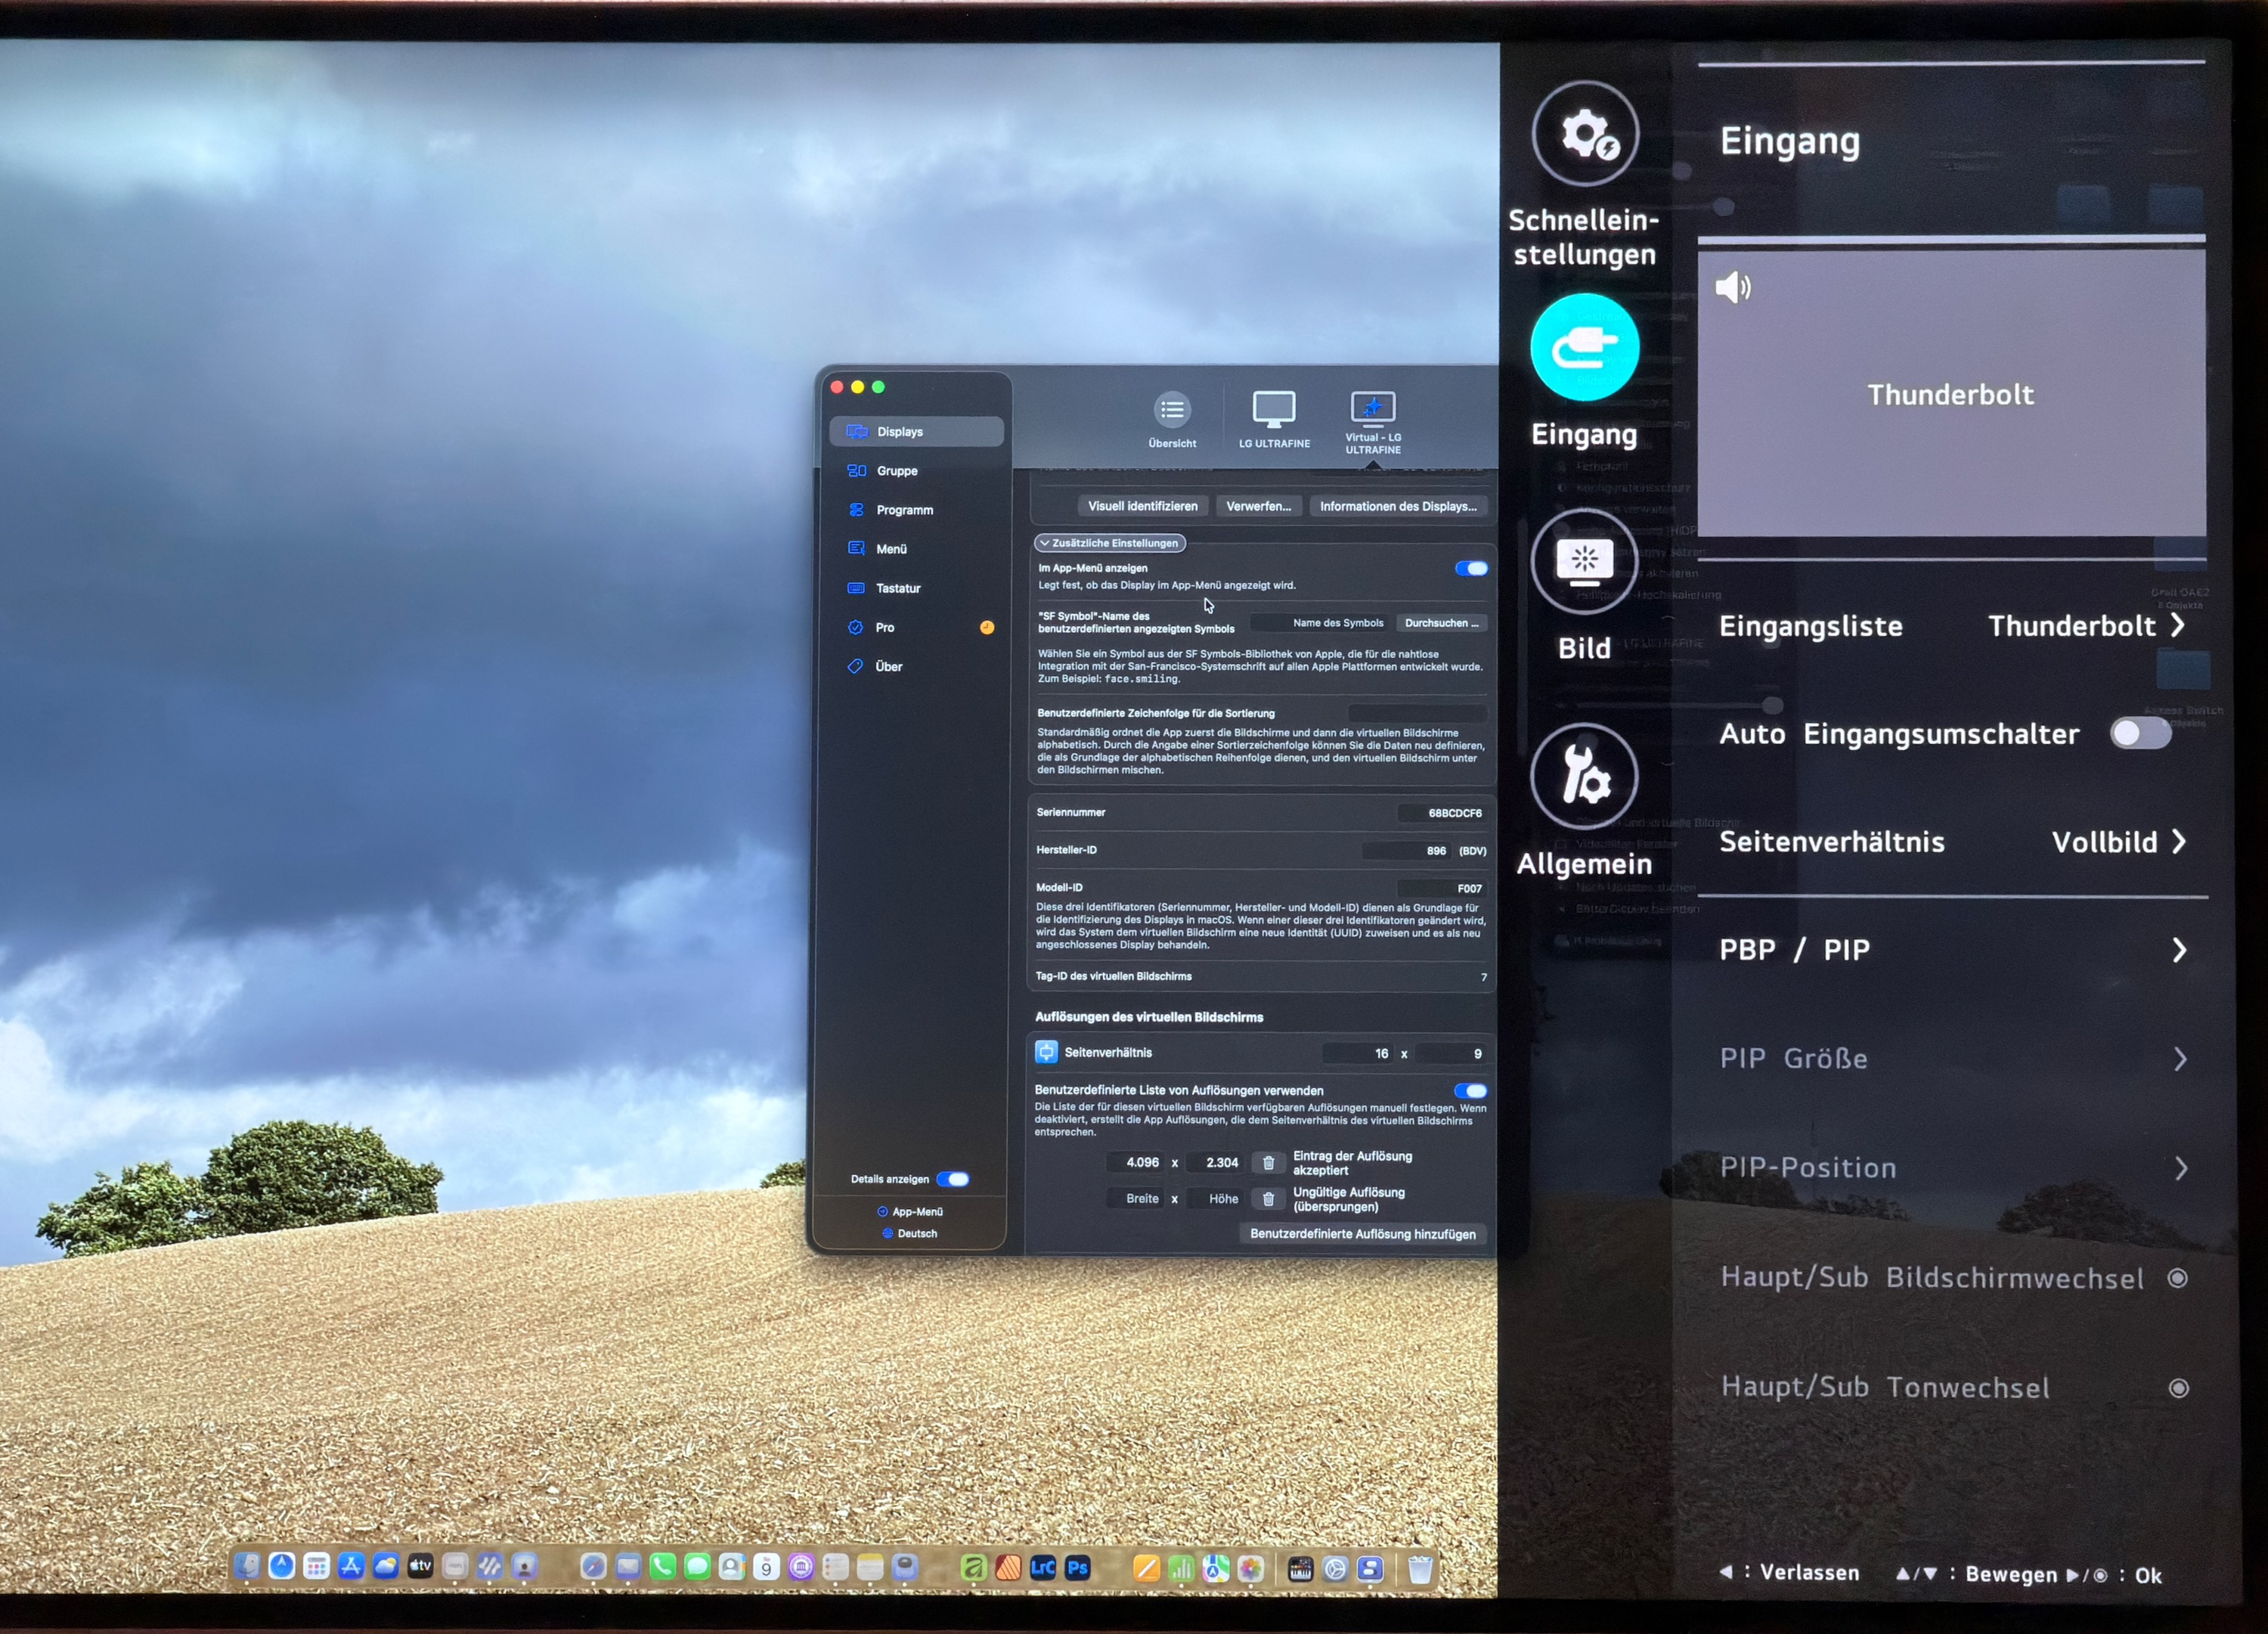Select the LG ULTRAFINE display icon
Viewport: 2268px width, 1634px height.
click(1273, 410)
